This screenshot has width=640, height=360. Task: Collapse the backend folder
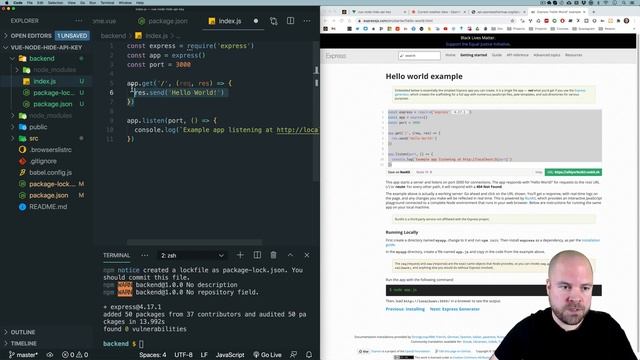pos(41,59)
